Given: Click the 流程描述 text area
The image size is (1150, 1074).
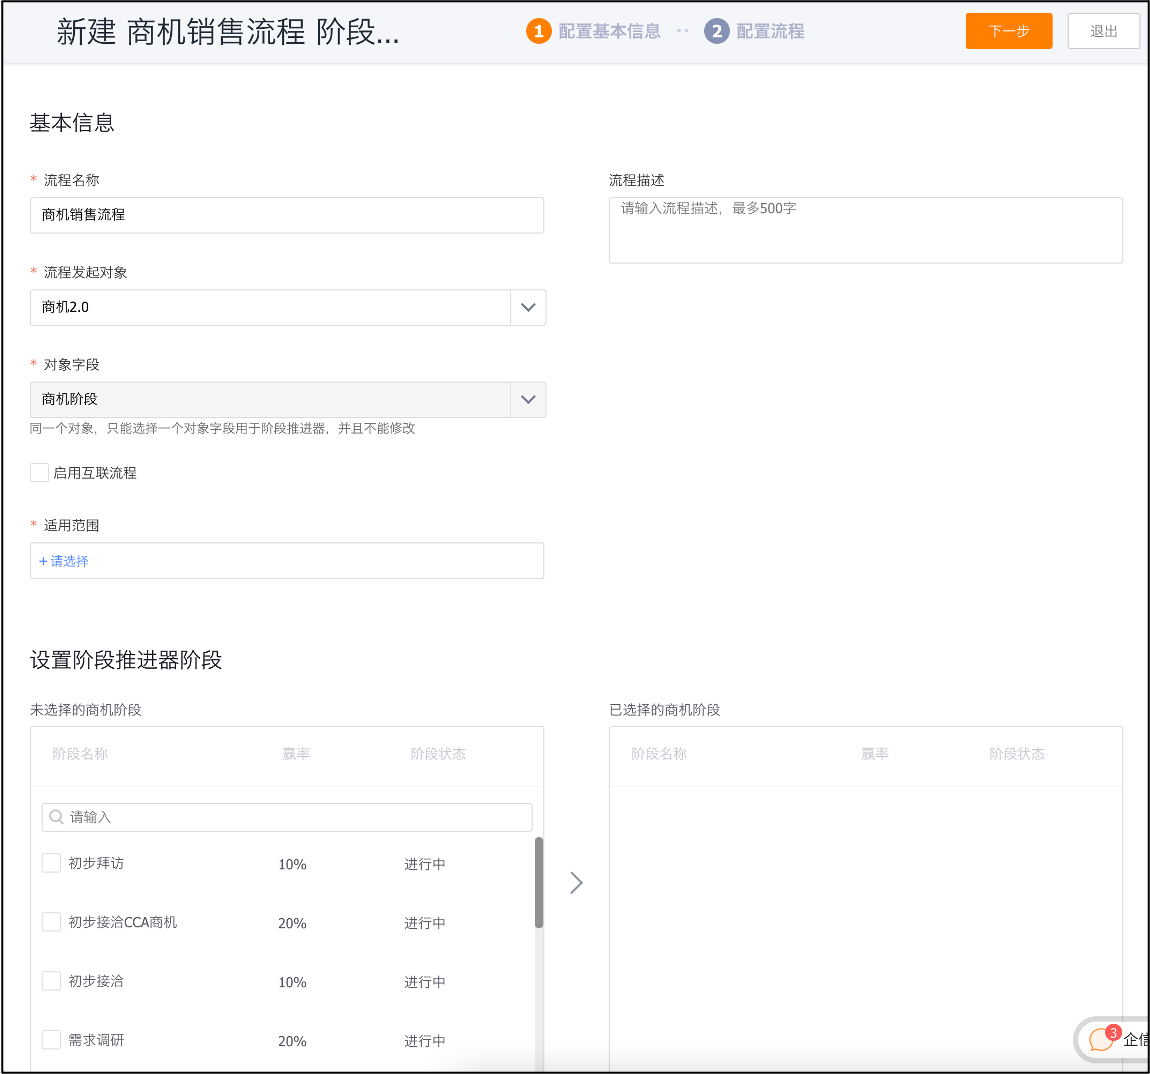Looking at the screenshot, I should tap(865, 230).
